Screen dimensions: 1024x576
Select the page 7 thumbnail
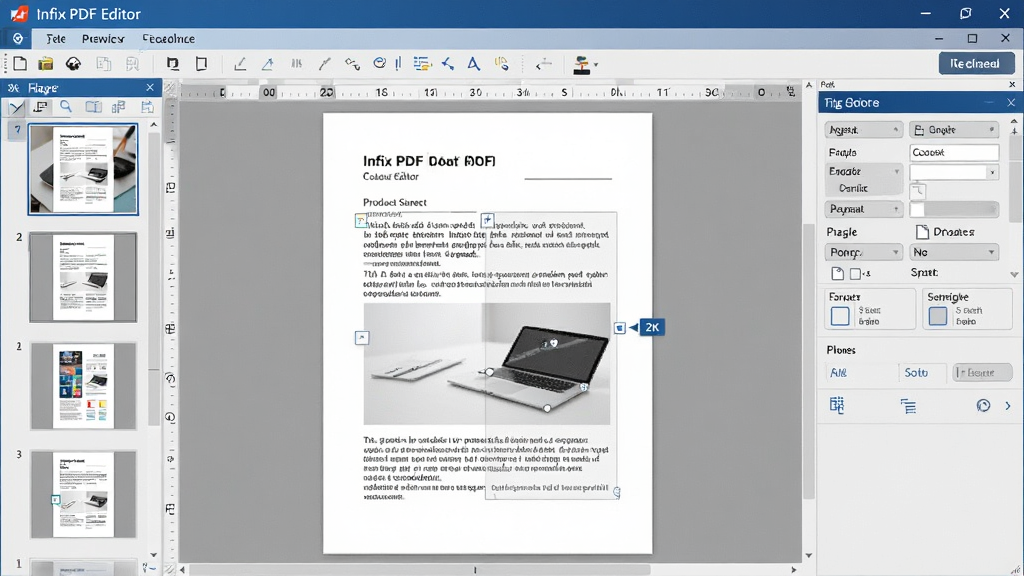point(83,169)
